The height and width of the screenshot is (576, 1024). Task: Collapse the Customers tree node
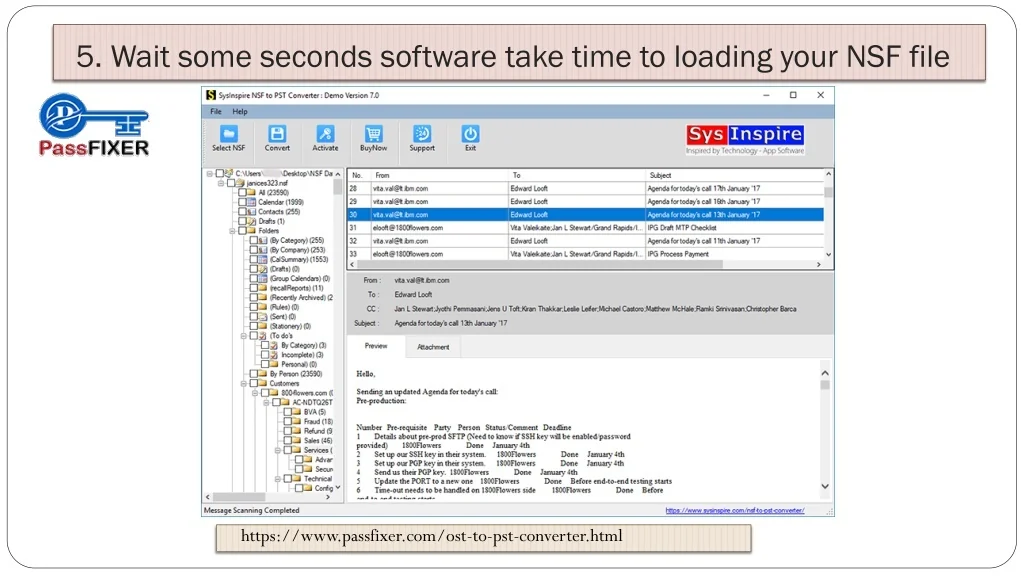(x=243, y=383)
